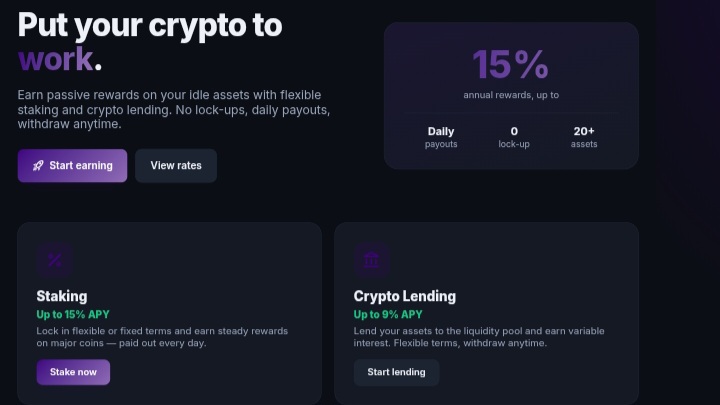Click the bank icon on Crypto Lending card
720x405 pixels.
(371, 260)
